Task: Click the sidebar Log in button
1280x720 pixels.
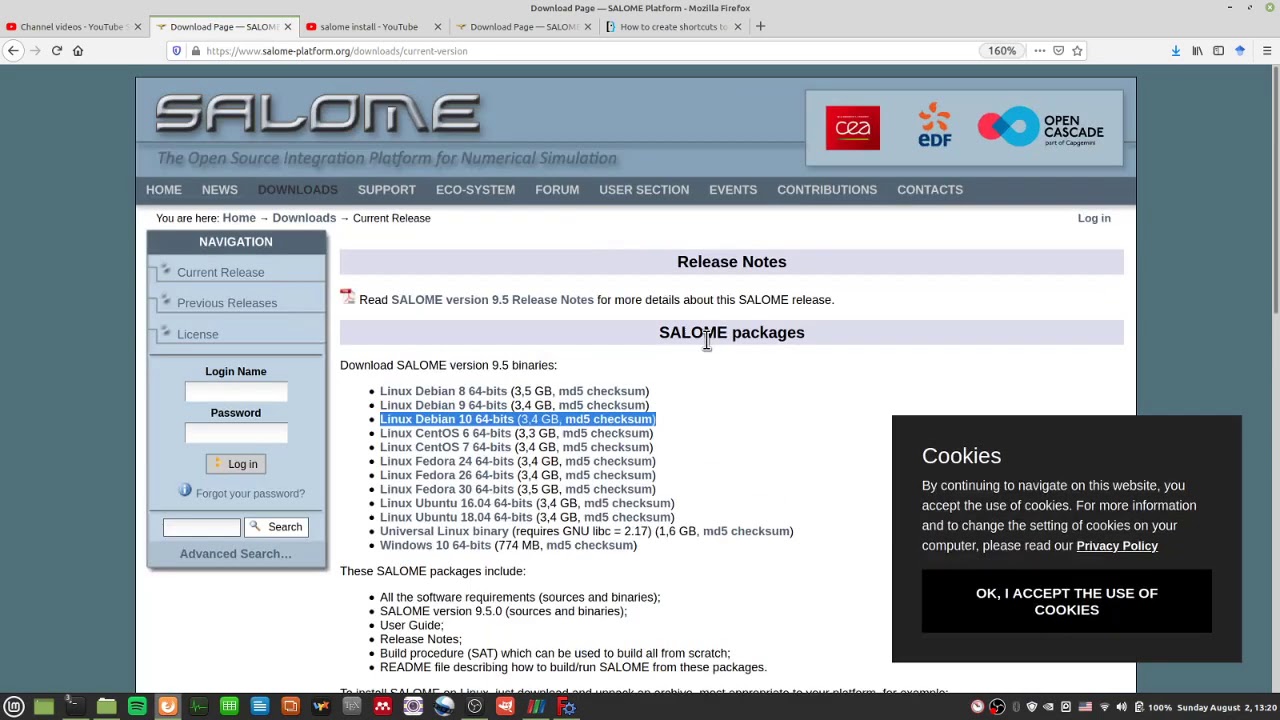Action: [236, 464]
